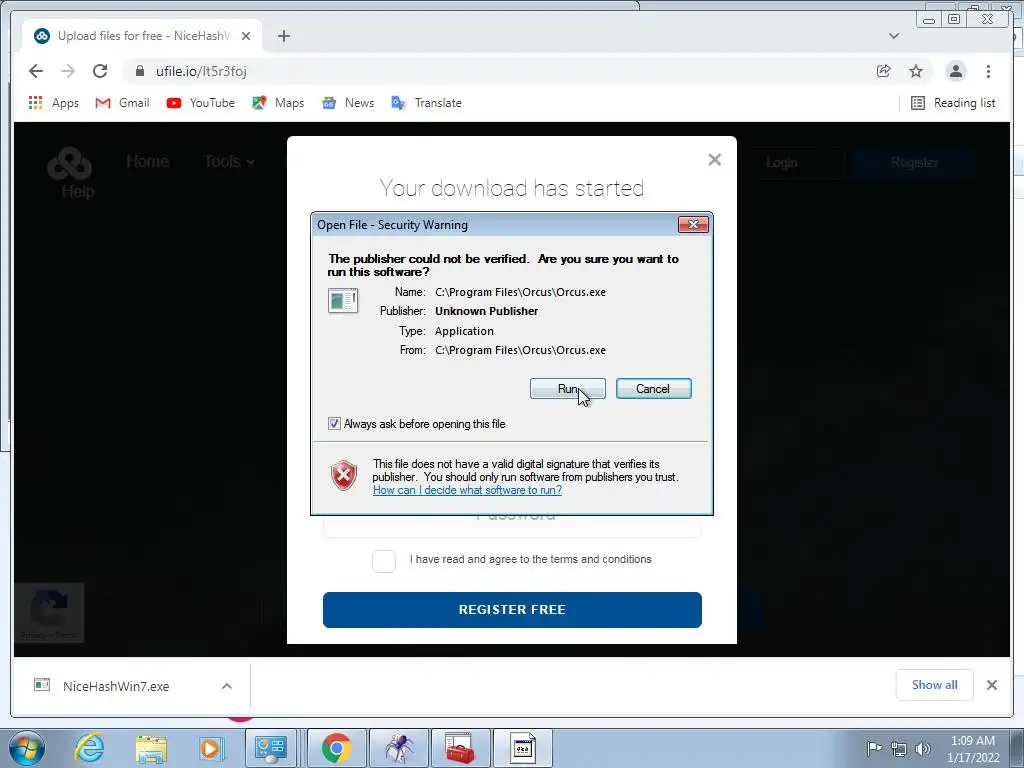The width and height of the screenshot is (1024, 768).
Task: Click the browser forward arrow
Action: [x=68, y=71]
